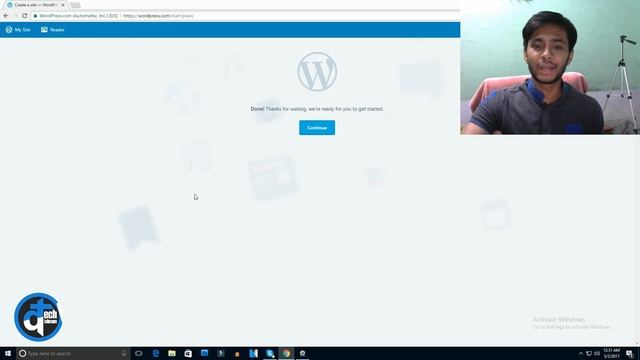Close the 'Create a site' browser tab
Viewport: 640px width, 360px height.
(63, 5)
